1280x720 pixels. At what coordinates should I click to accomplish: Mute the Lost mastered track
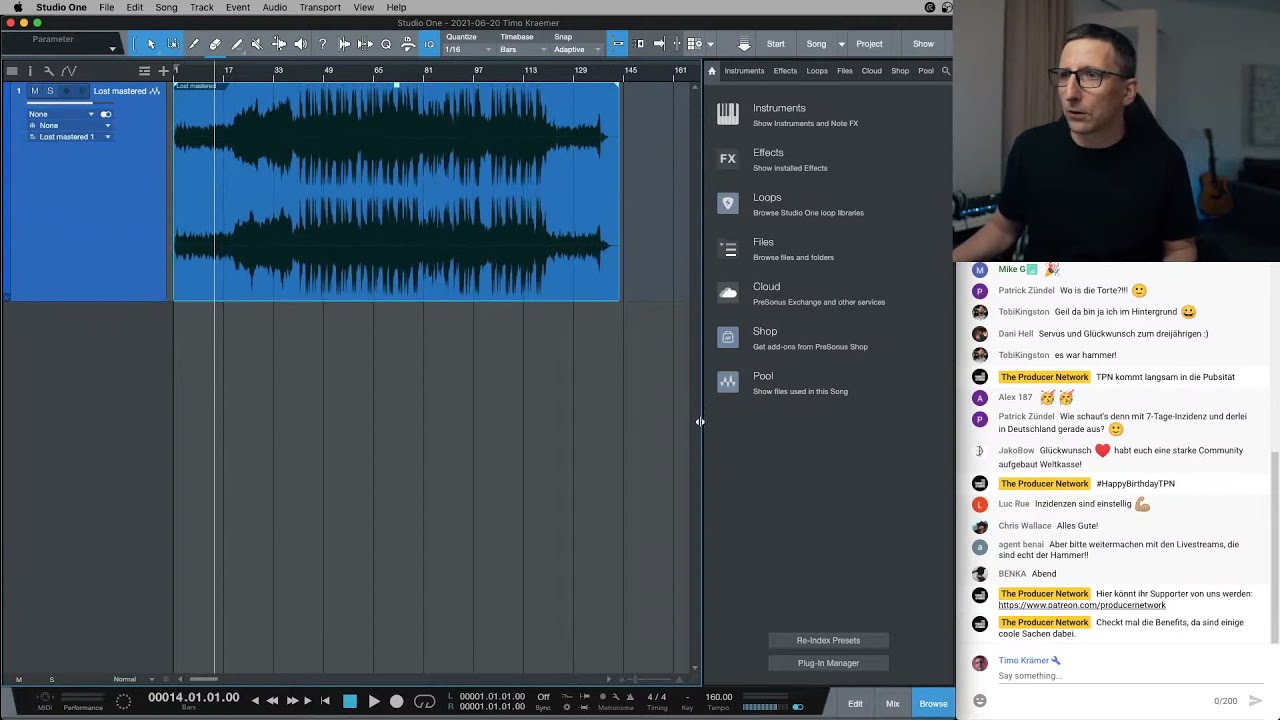coord(35,91)
